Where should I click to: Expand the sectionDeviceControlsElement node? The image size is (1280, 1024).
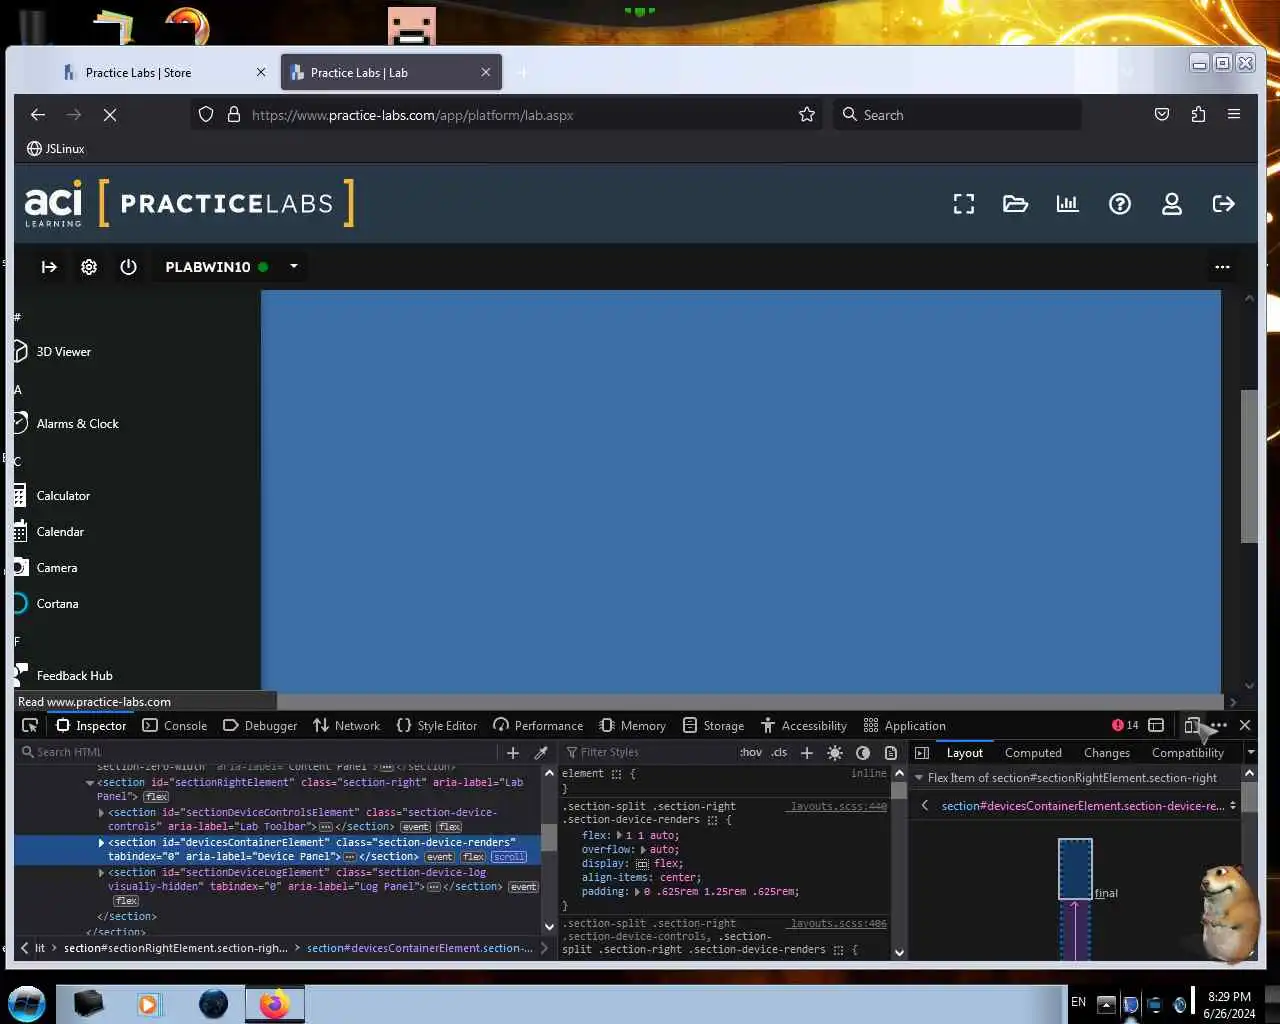pos(101,813)
